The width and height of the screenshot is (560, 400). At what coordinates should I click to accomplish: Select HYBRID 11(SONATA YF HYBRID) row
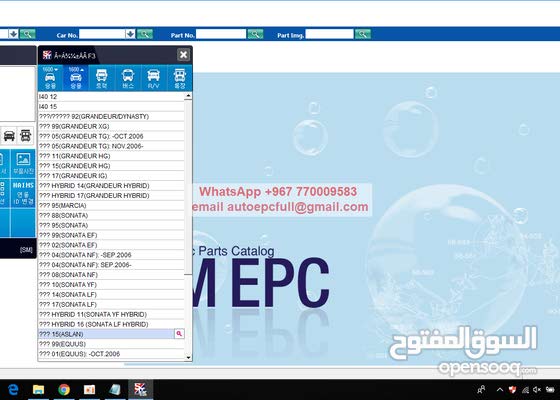click(111, 314)
